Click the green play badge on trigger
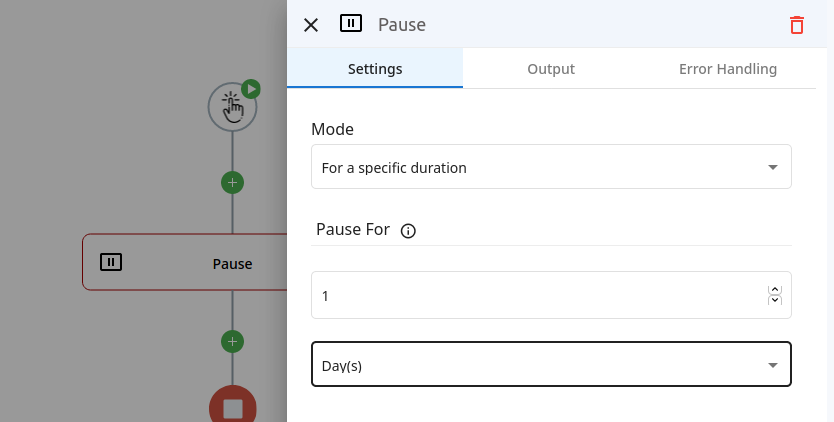This screenshot has height=422, width=834. (x=251, y=89)
